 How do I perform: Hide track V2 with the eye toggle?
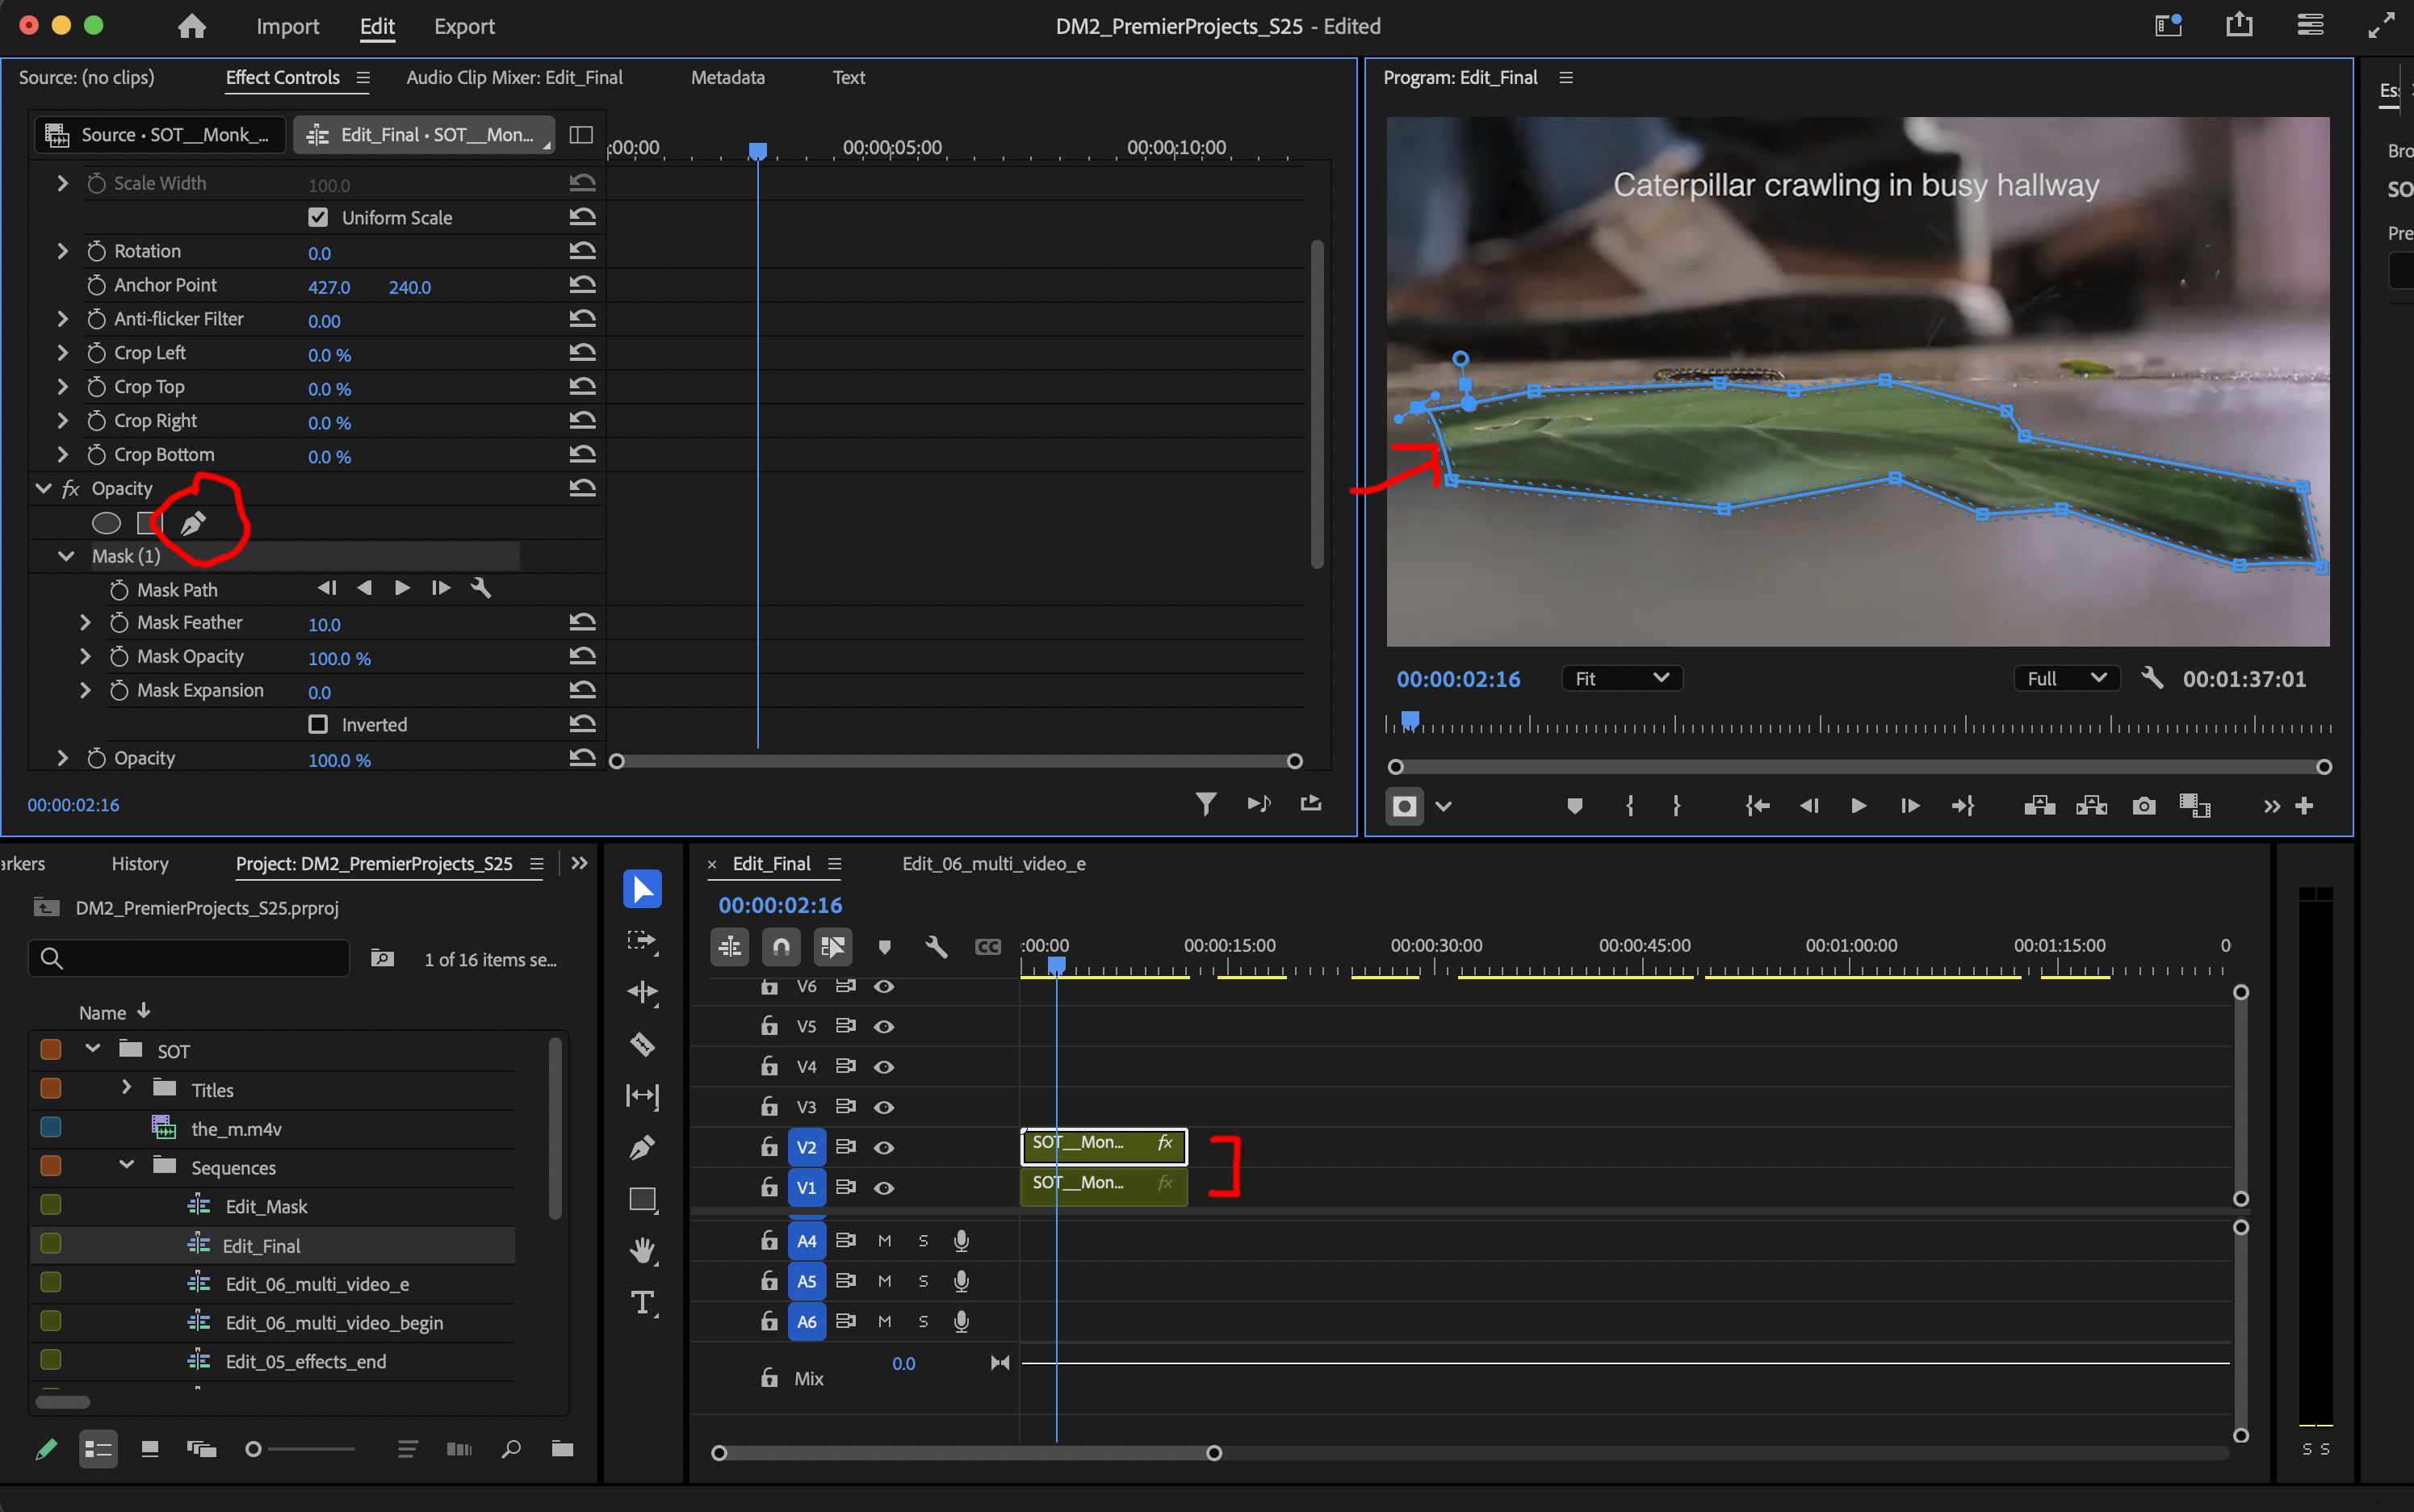click(884, 1147)
